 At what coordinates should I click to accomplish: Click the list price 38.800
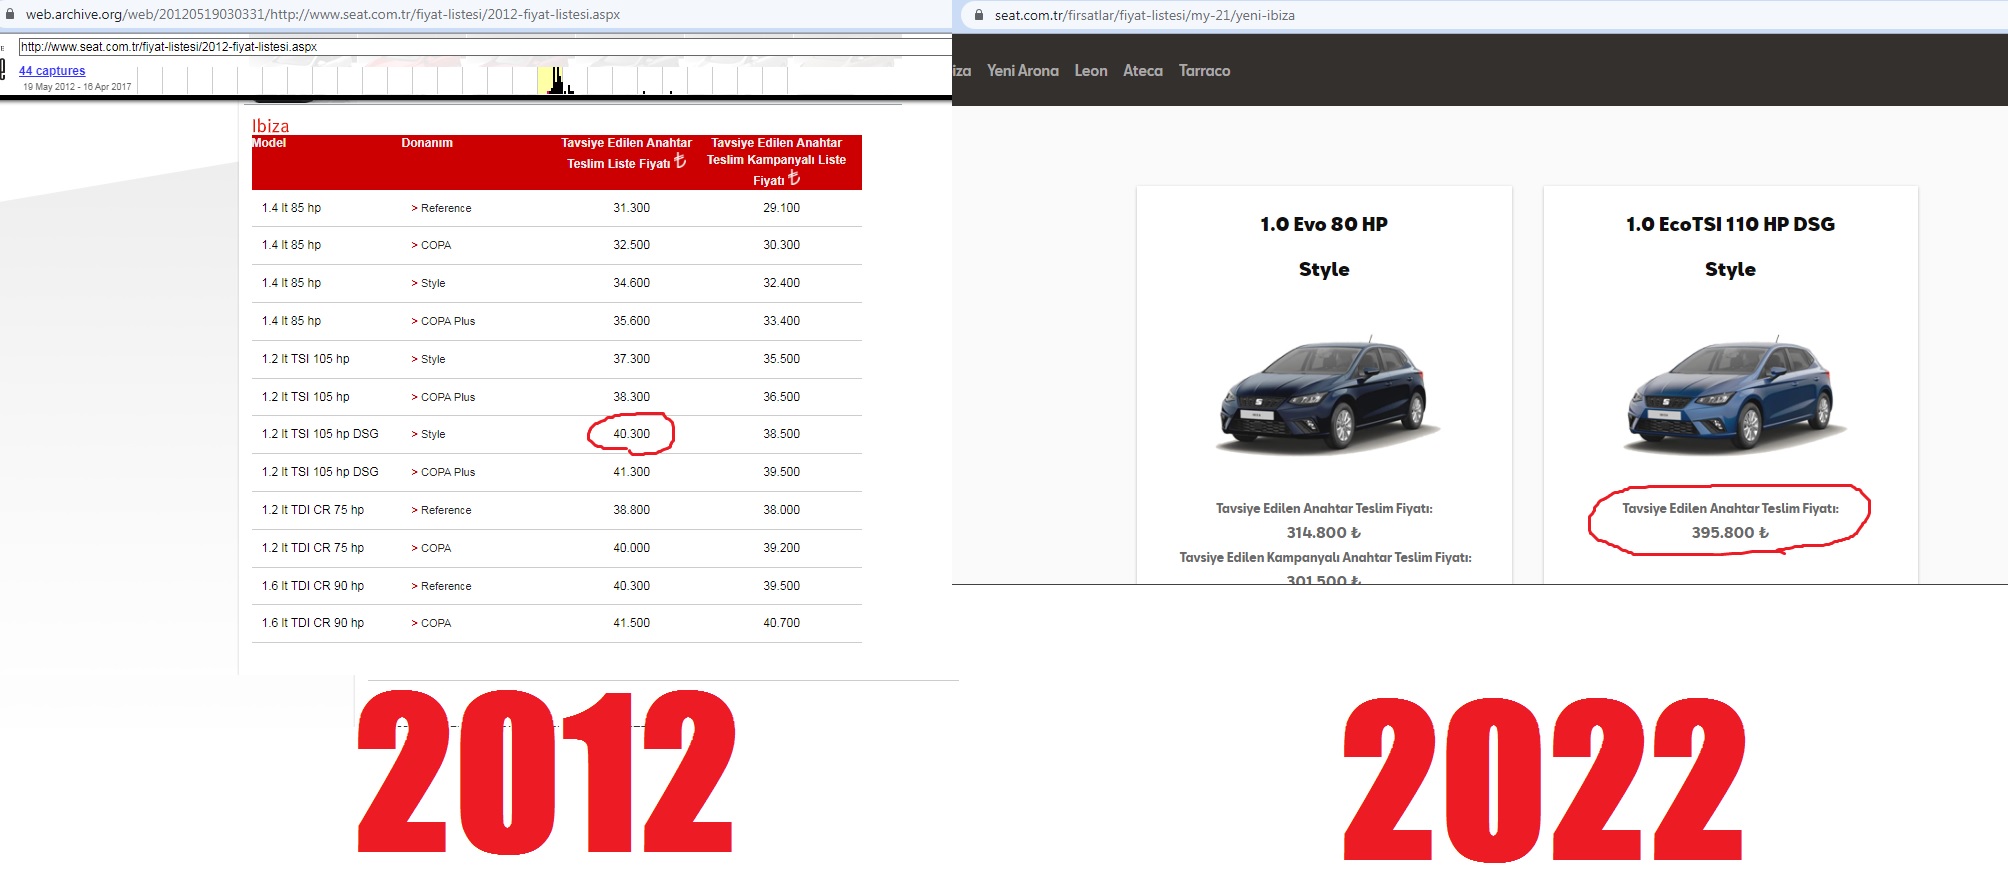pyautogui.click(x=631, y=510)
